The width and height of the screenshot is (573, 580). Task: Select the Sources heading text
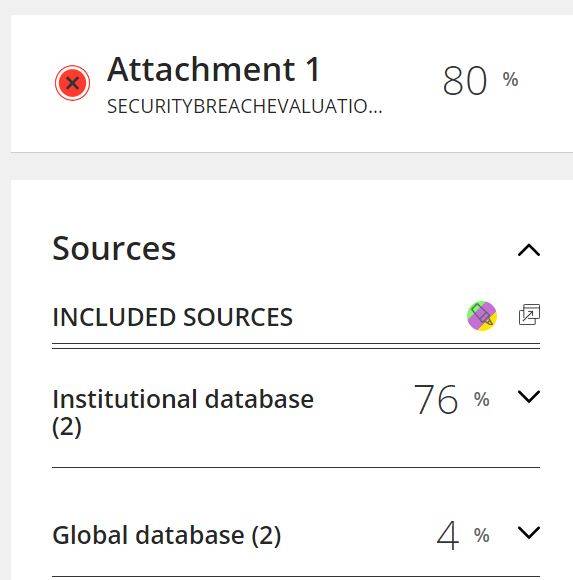click(x=114, y=249)
